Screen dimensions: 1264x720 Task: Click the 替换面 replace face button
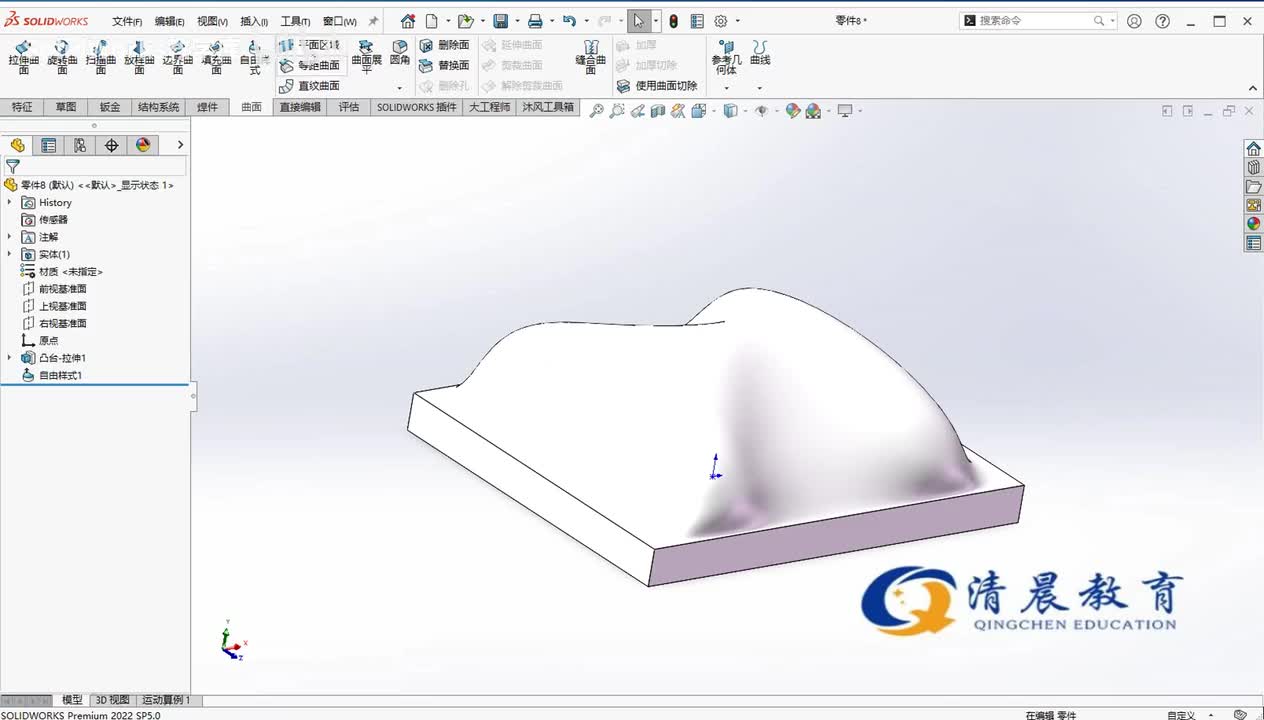(444, 65)
